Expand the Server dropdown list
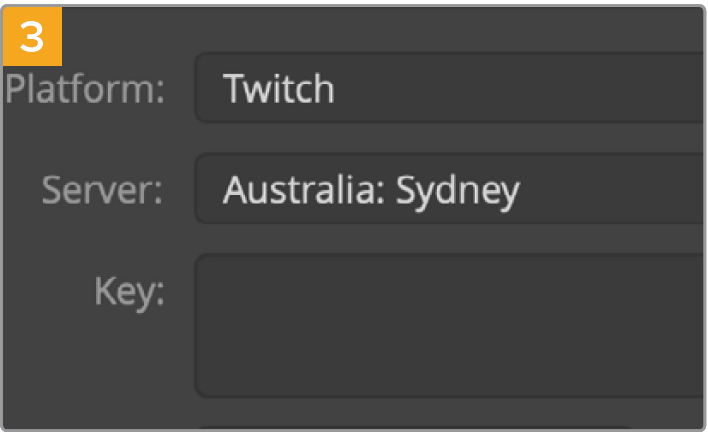708x437 pixels. [x=450, y=189]
